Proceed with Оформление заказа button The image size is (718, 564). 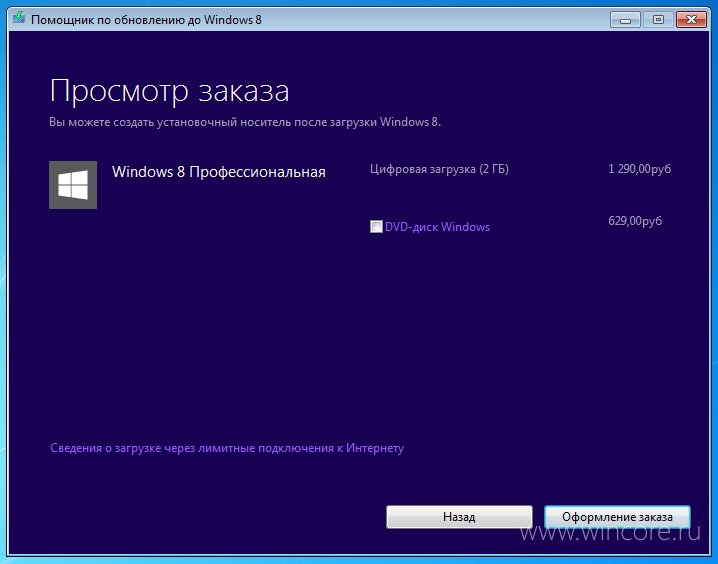617,517
